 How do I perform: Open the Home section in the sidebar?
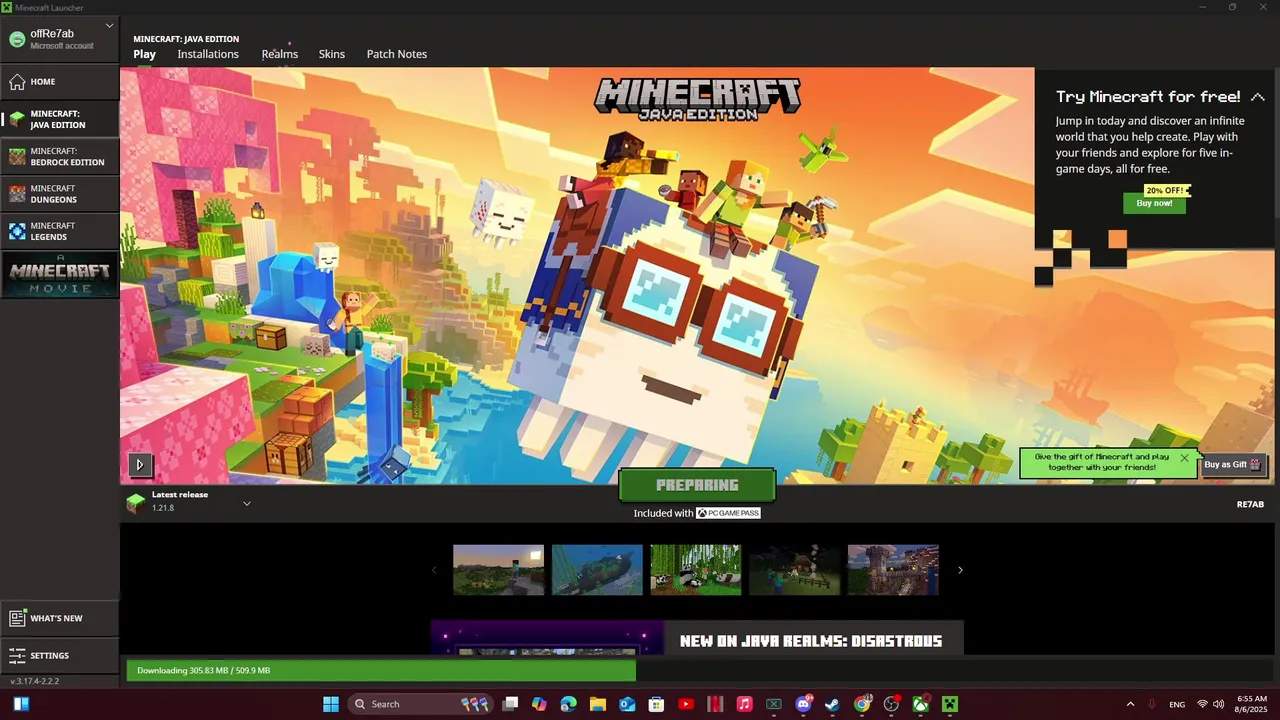(59, 81)
